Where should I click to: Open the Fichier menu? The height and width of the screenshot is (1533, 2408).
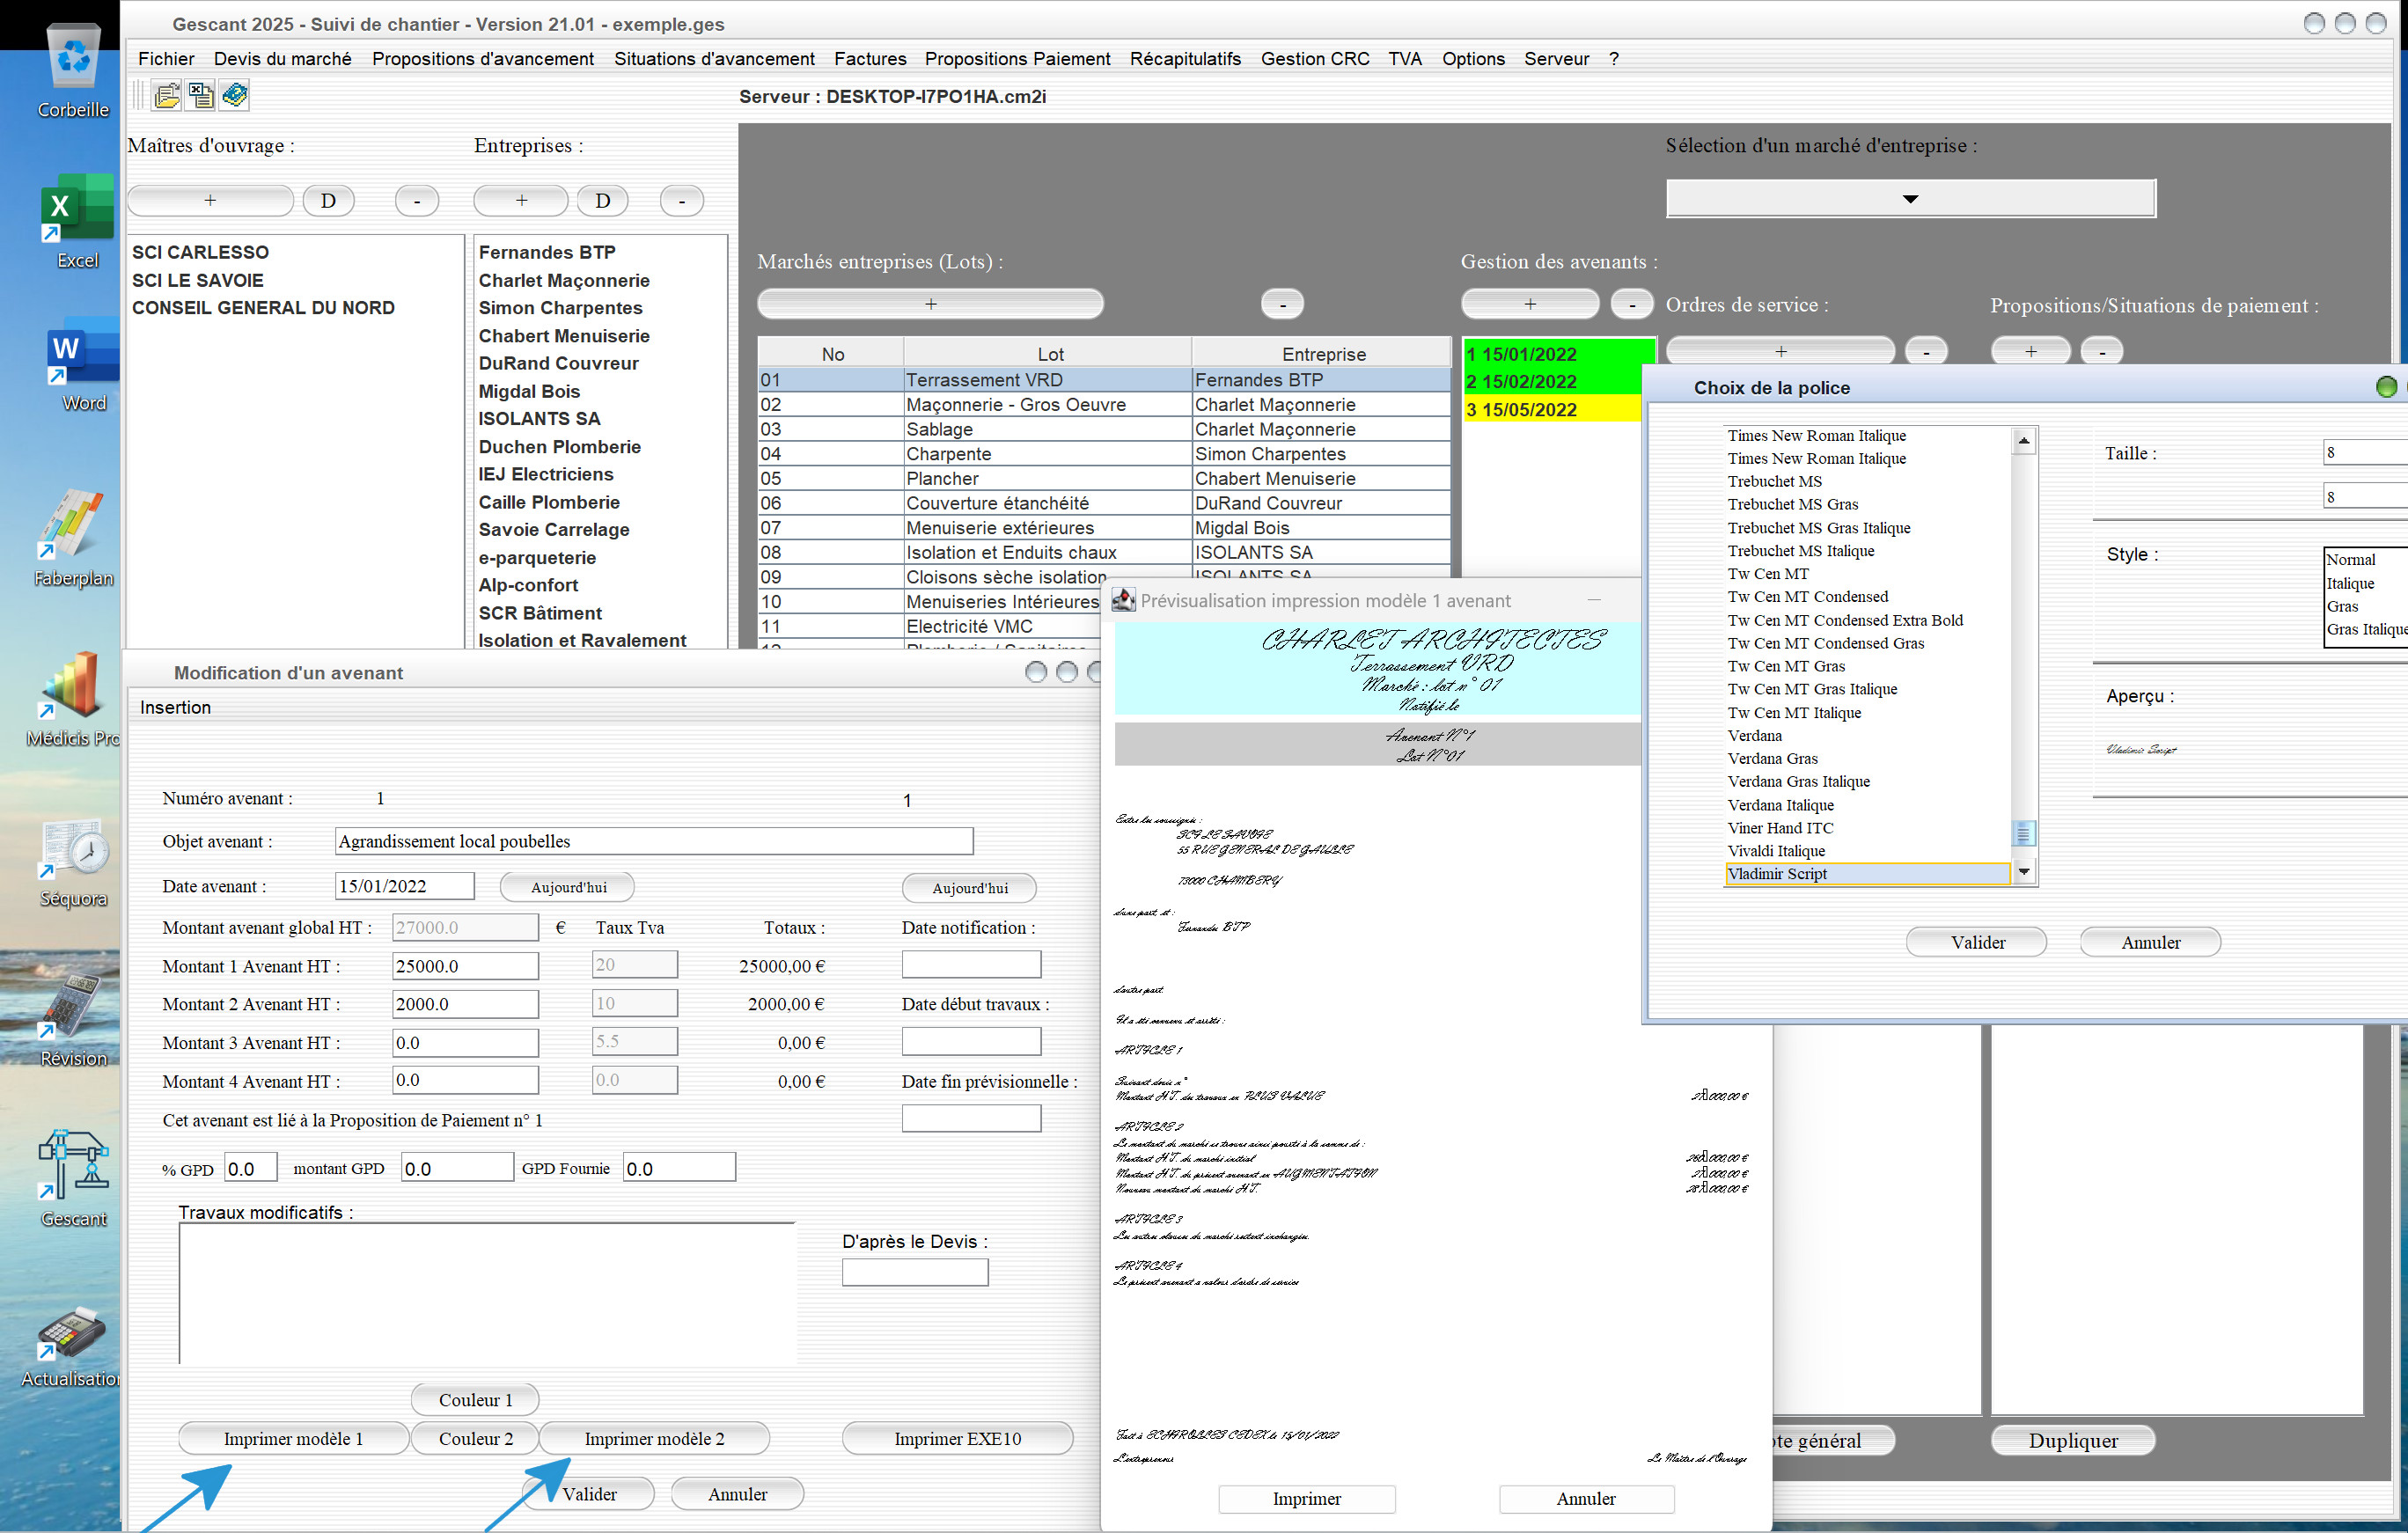coord(166,59)
